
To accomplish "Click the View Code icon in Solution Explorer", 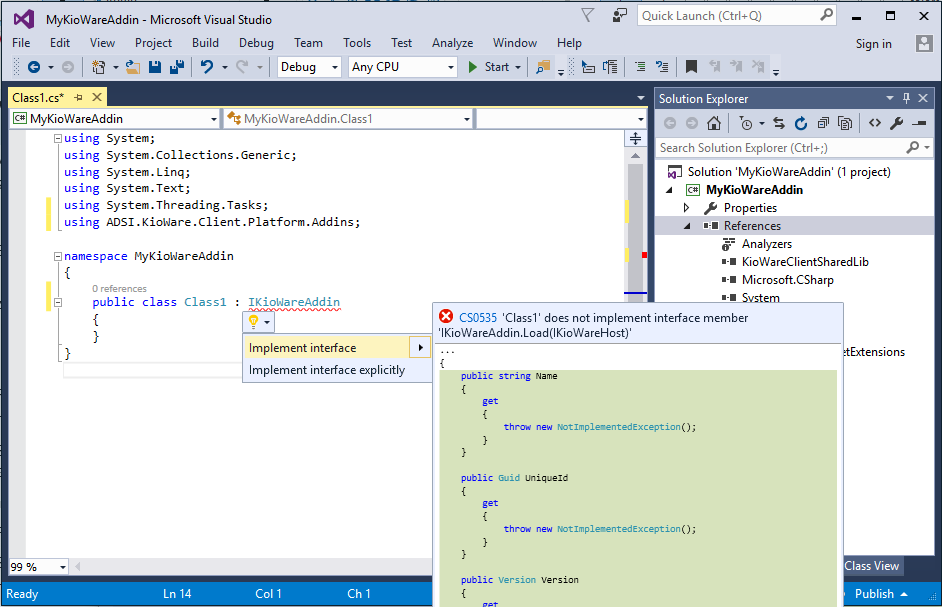I will [875, 123].
